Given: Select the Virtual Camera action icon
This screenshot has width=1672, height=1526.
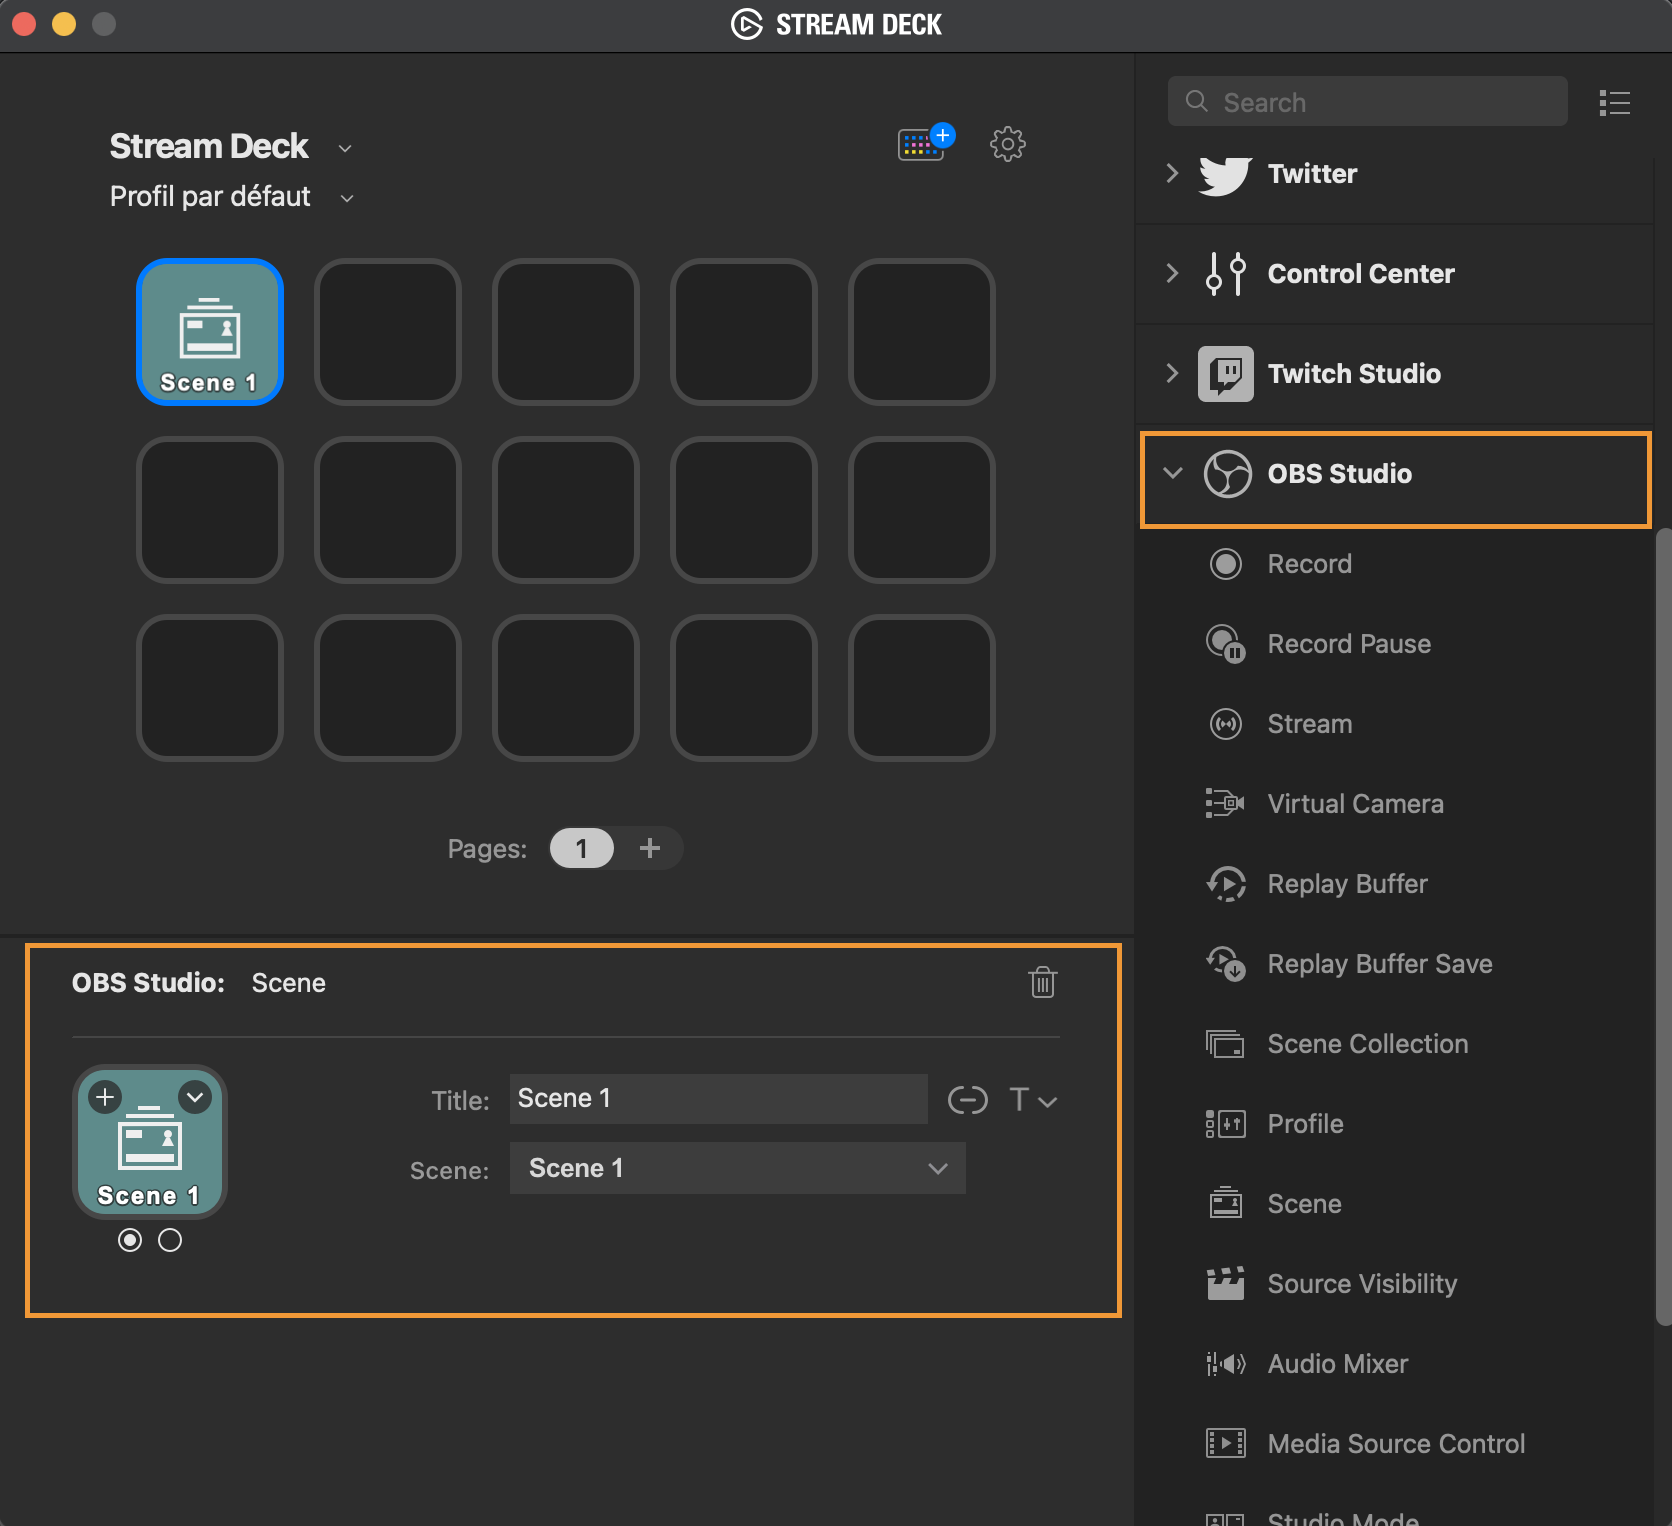Looking at the screenshot, I should pos(1225,804).
